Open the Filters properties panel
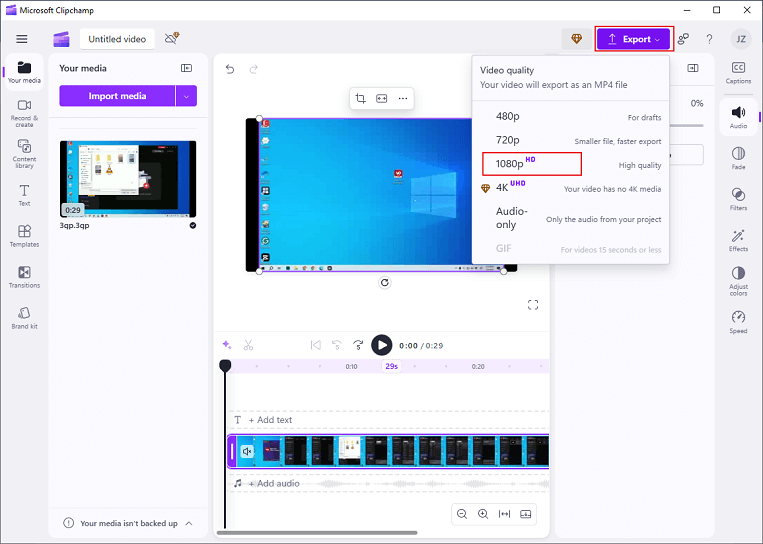The width and height of the screenshot is (763, 544). coord(738,199)
